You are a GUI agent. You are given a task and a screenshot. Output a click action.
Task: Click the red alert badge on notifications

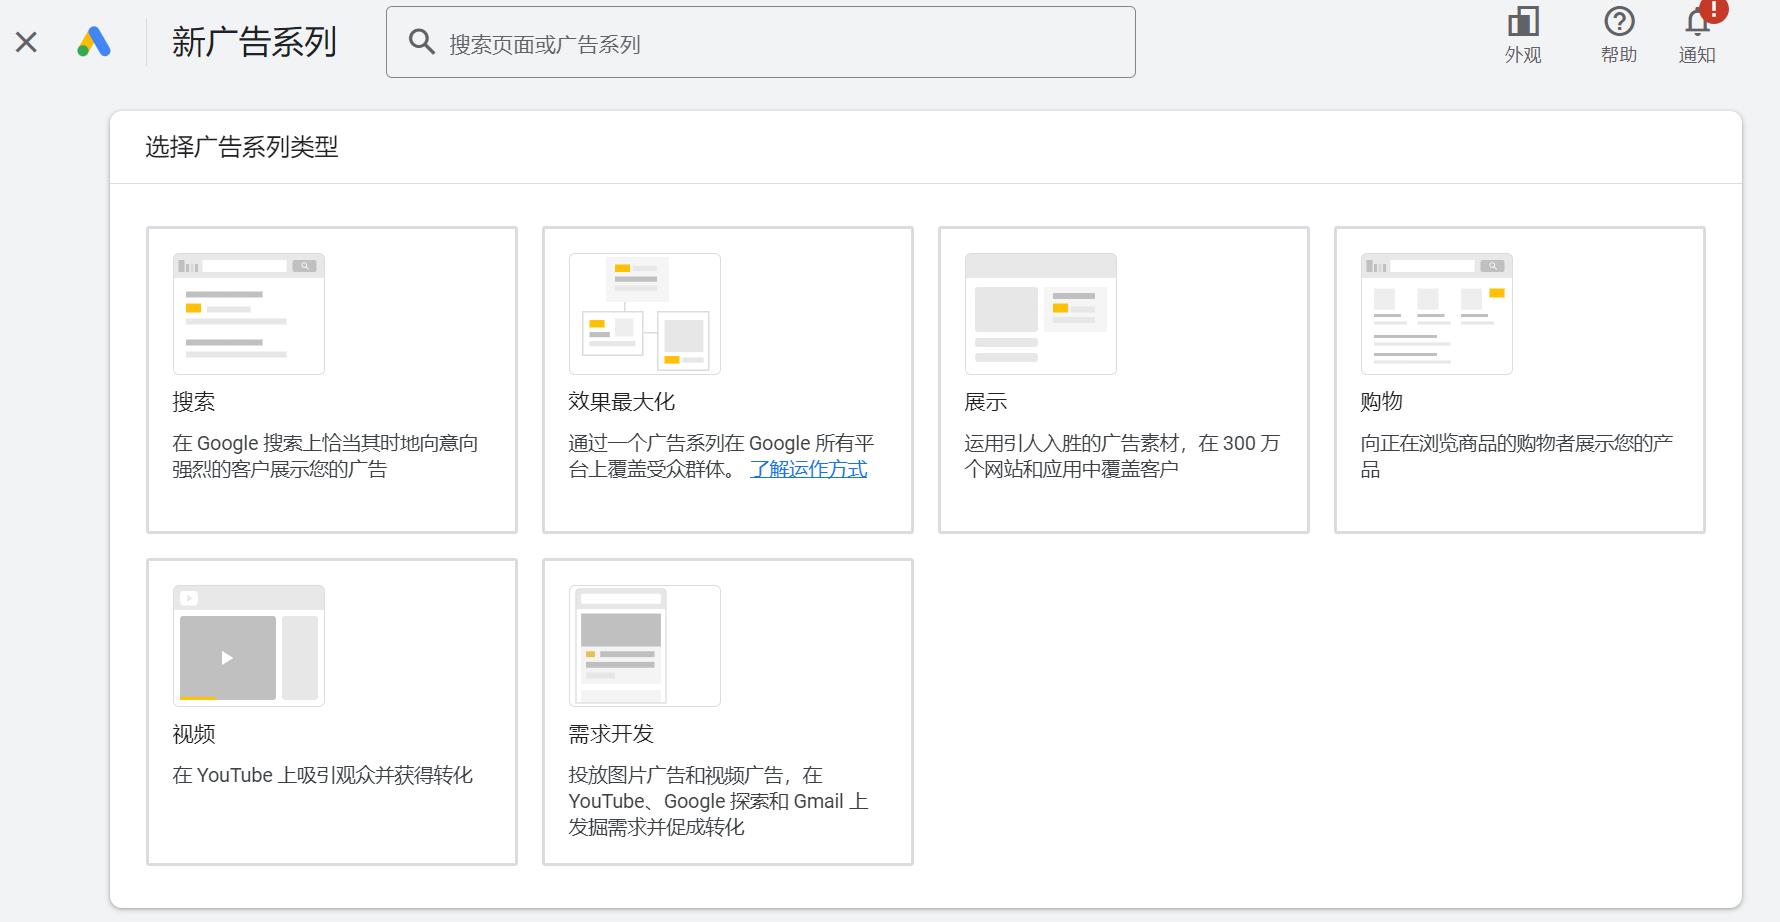(1714, 9)
